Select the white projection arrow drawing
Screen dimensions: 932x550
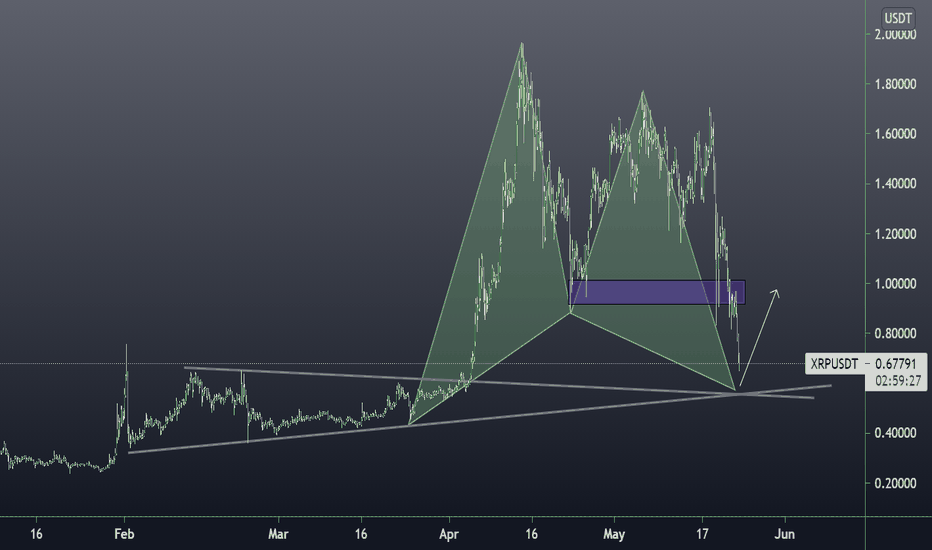tap(758, 340)
